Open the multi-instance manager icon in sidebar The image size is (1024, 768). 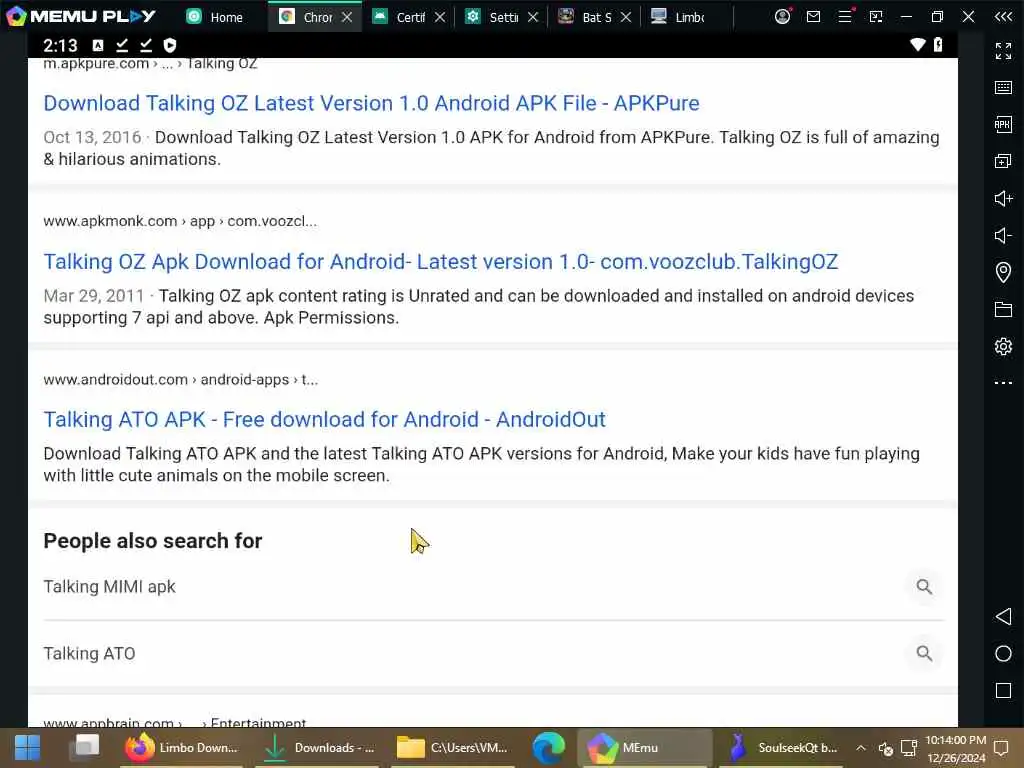coord(1003,161)
